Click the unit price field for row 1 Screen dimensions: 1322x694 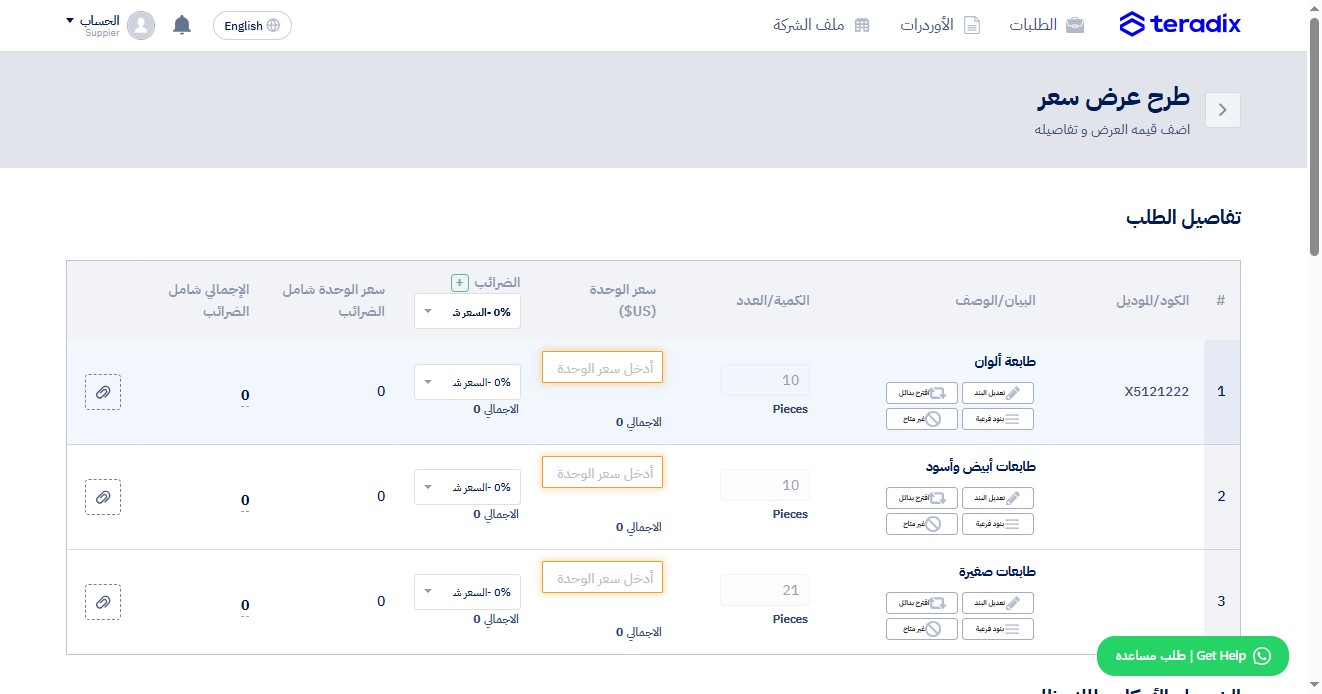point(603,367)
